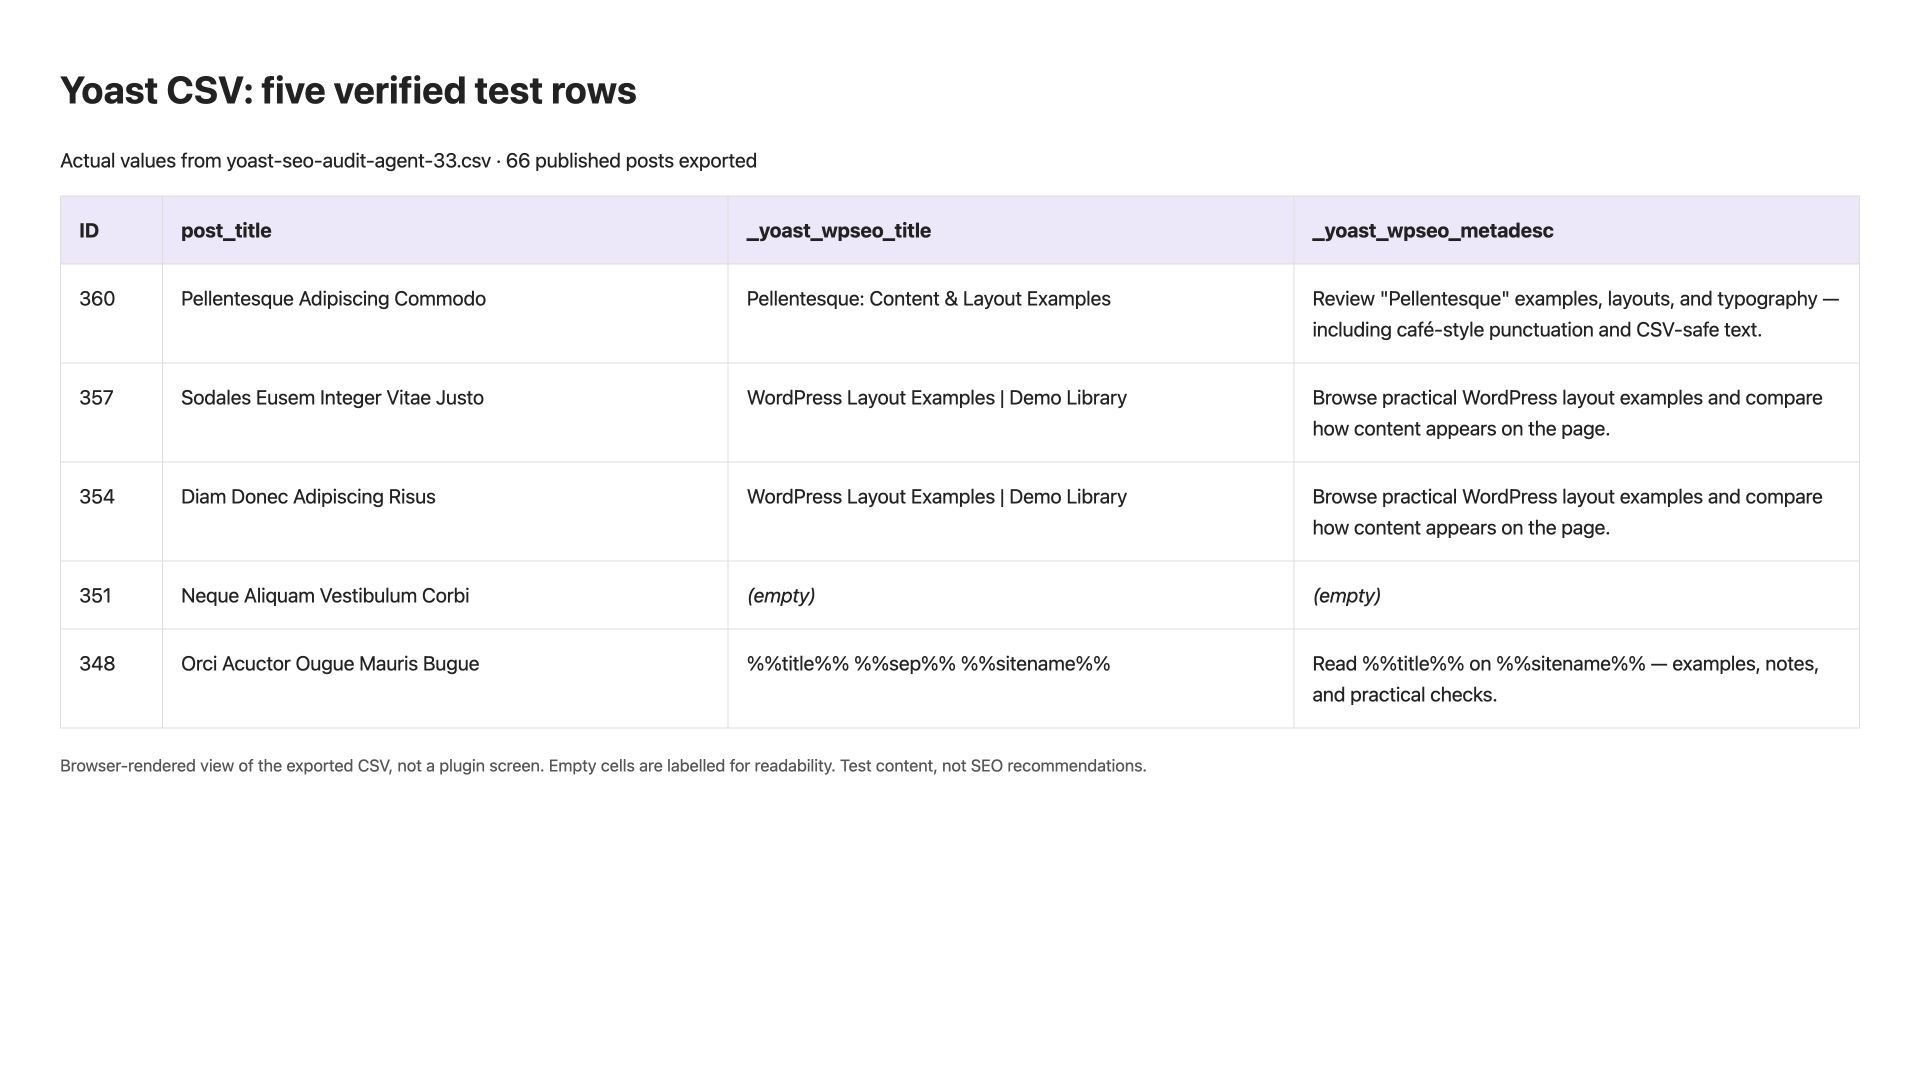Click the ID cell 357
The height and width of the screenshot is (1080, 1920).
[x=111, y=413]
